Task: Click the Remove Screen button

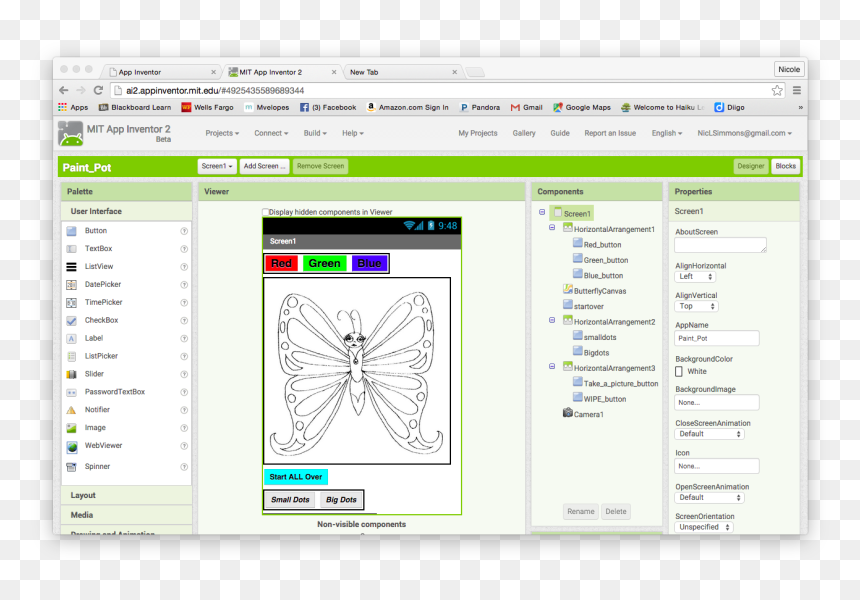Action: click(320, 166)
